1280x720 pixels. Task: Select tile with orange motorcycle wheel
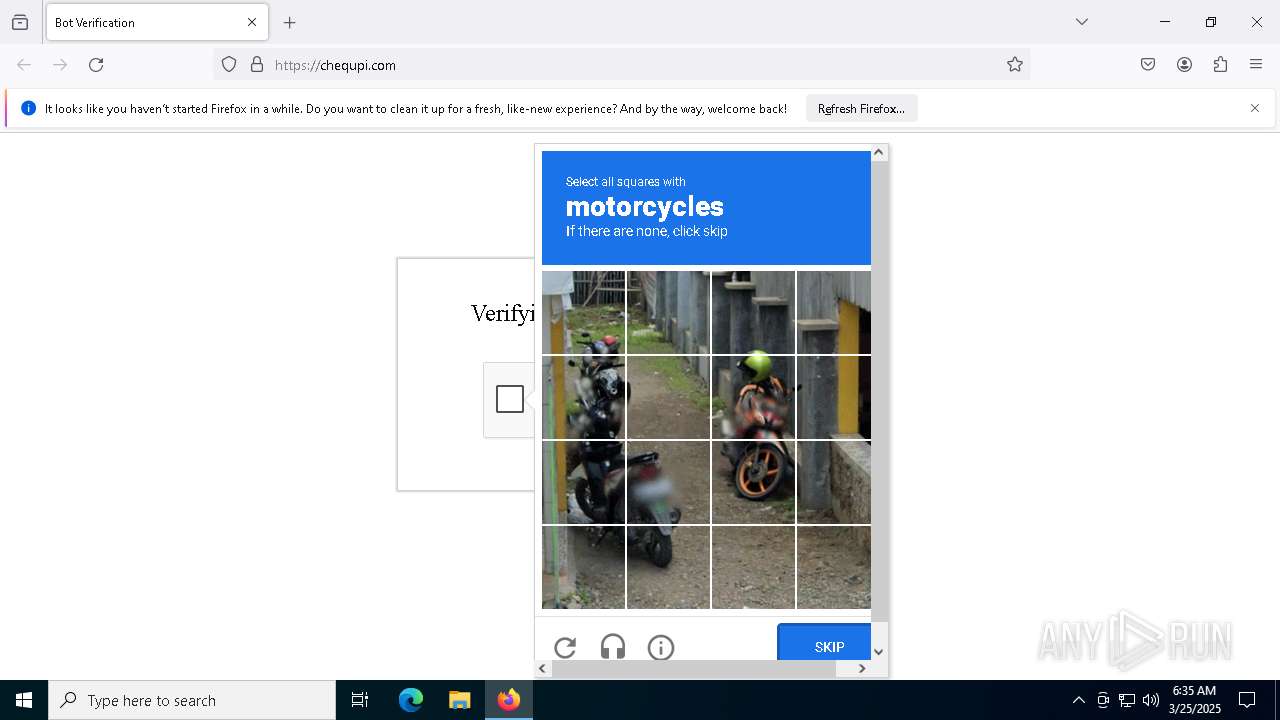[x=753, y=482]
